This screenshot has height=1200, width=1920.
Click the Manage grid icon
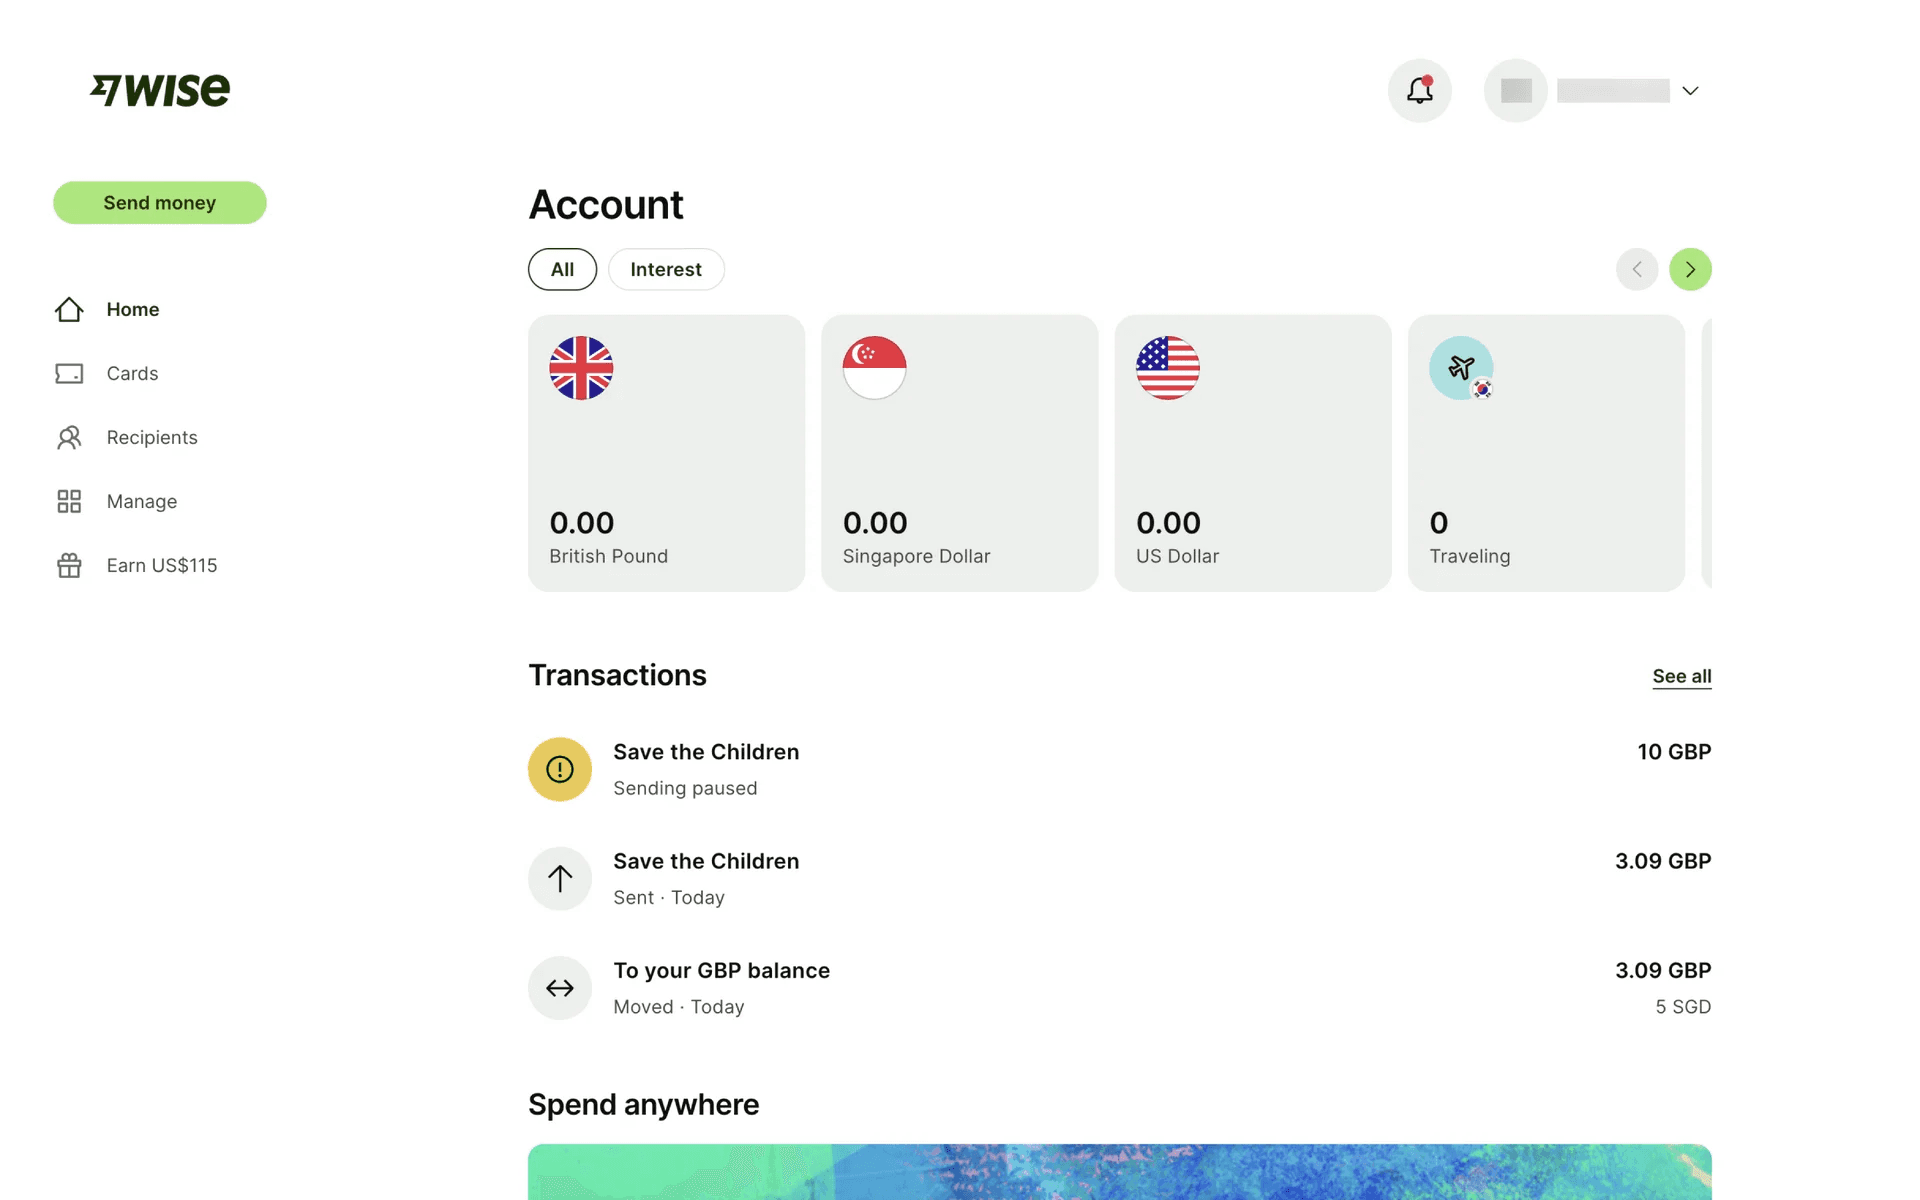(x=69, y=501)
